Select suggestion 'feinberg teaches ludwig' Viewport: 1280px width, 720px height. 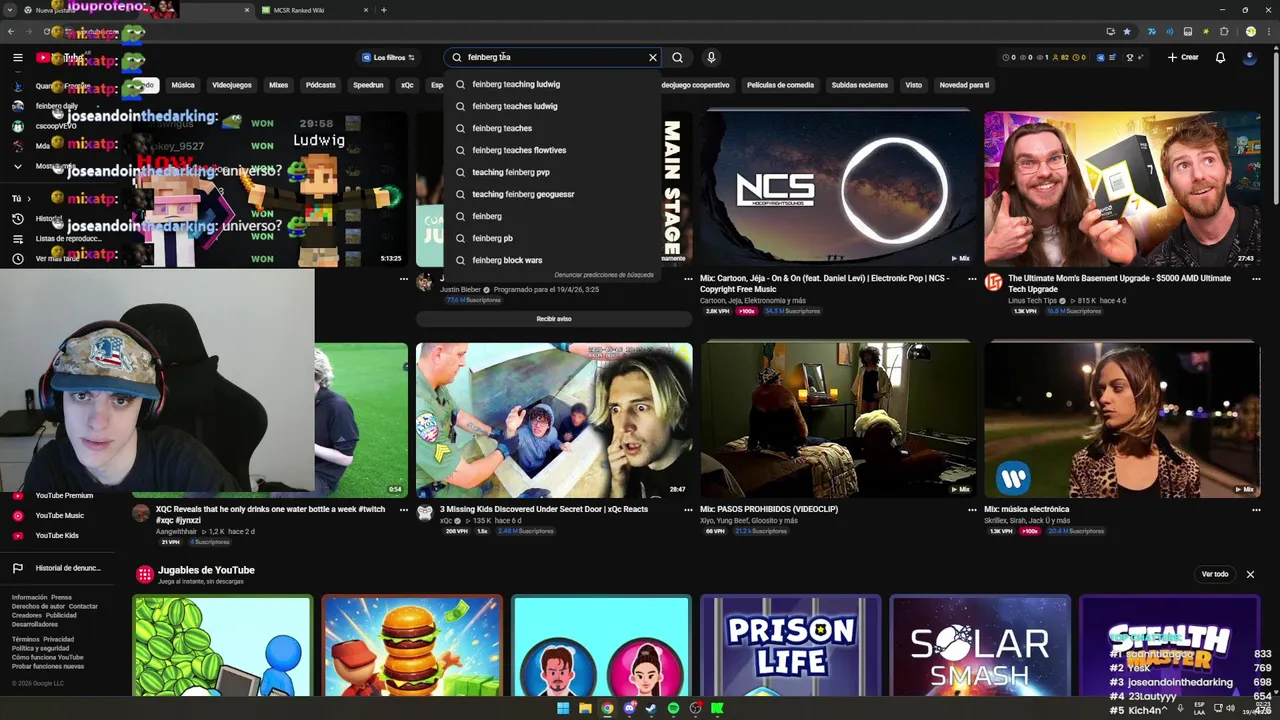point(552,106)
